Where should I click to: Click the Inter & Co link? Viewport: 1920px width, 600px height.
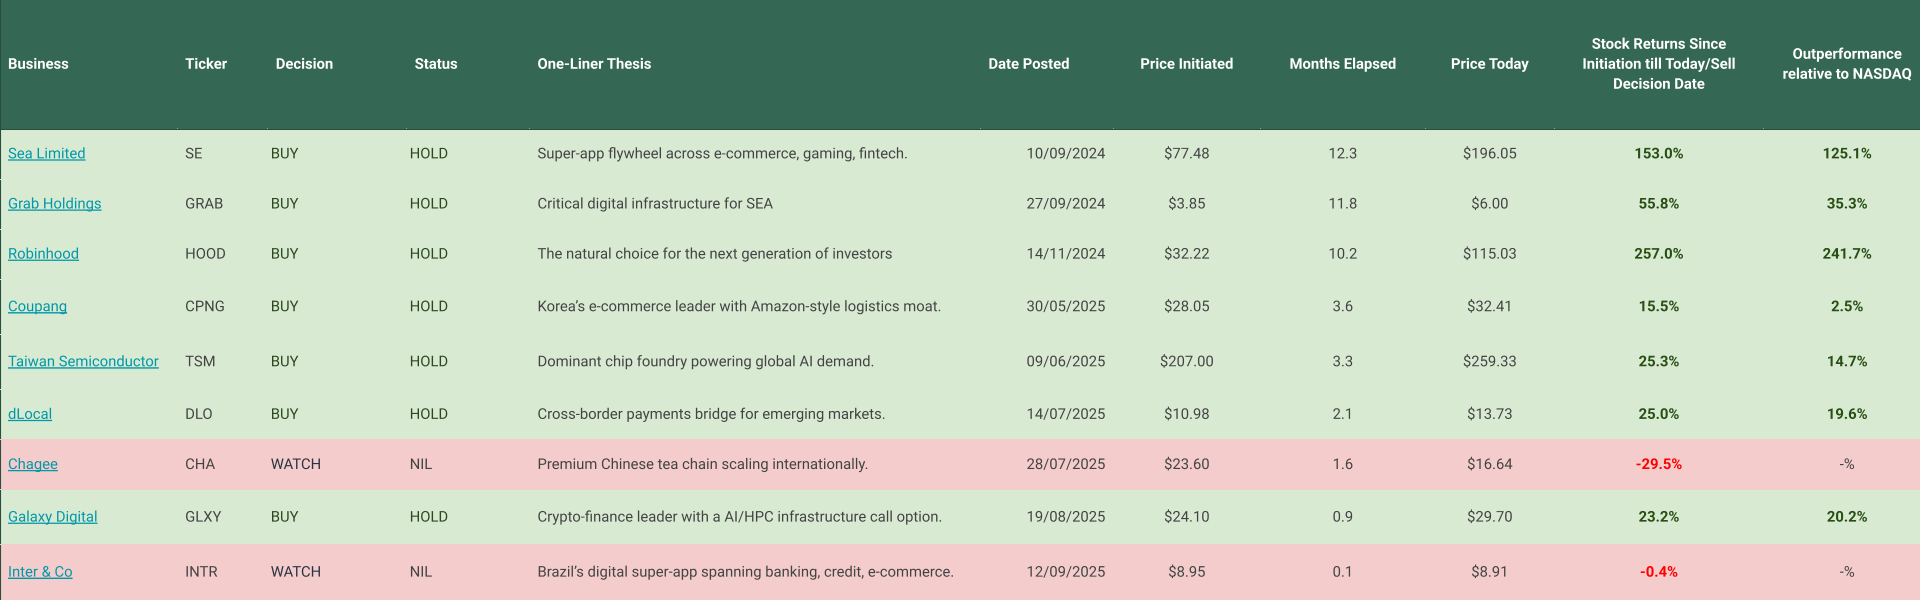(x=40, y=572)
